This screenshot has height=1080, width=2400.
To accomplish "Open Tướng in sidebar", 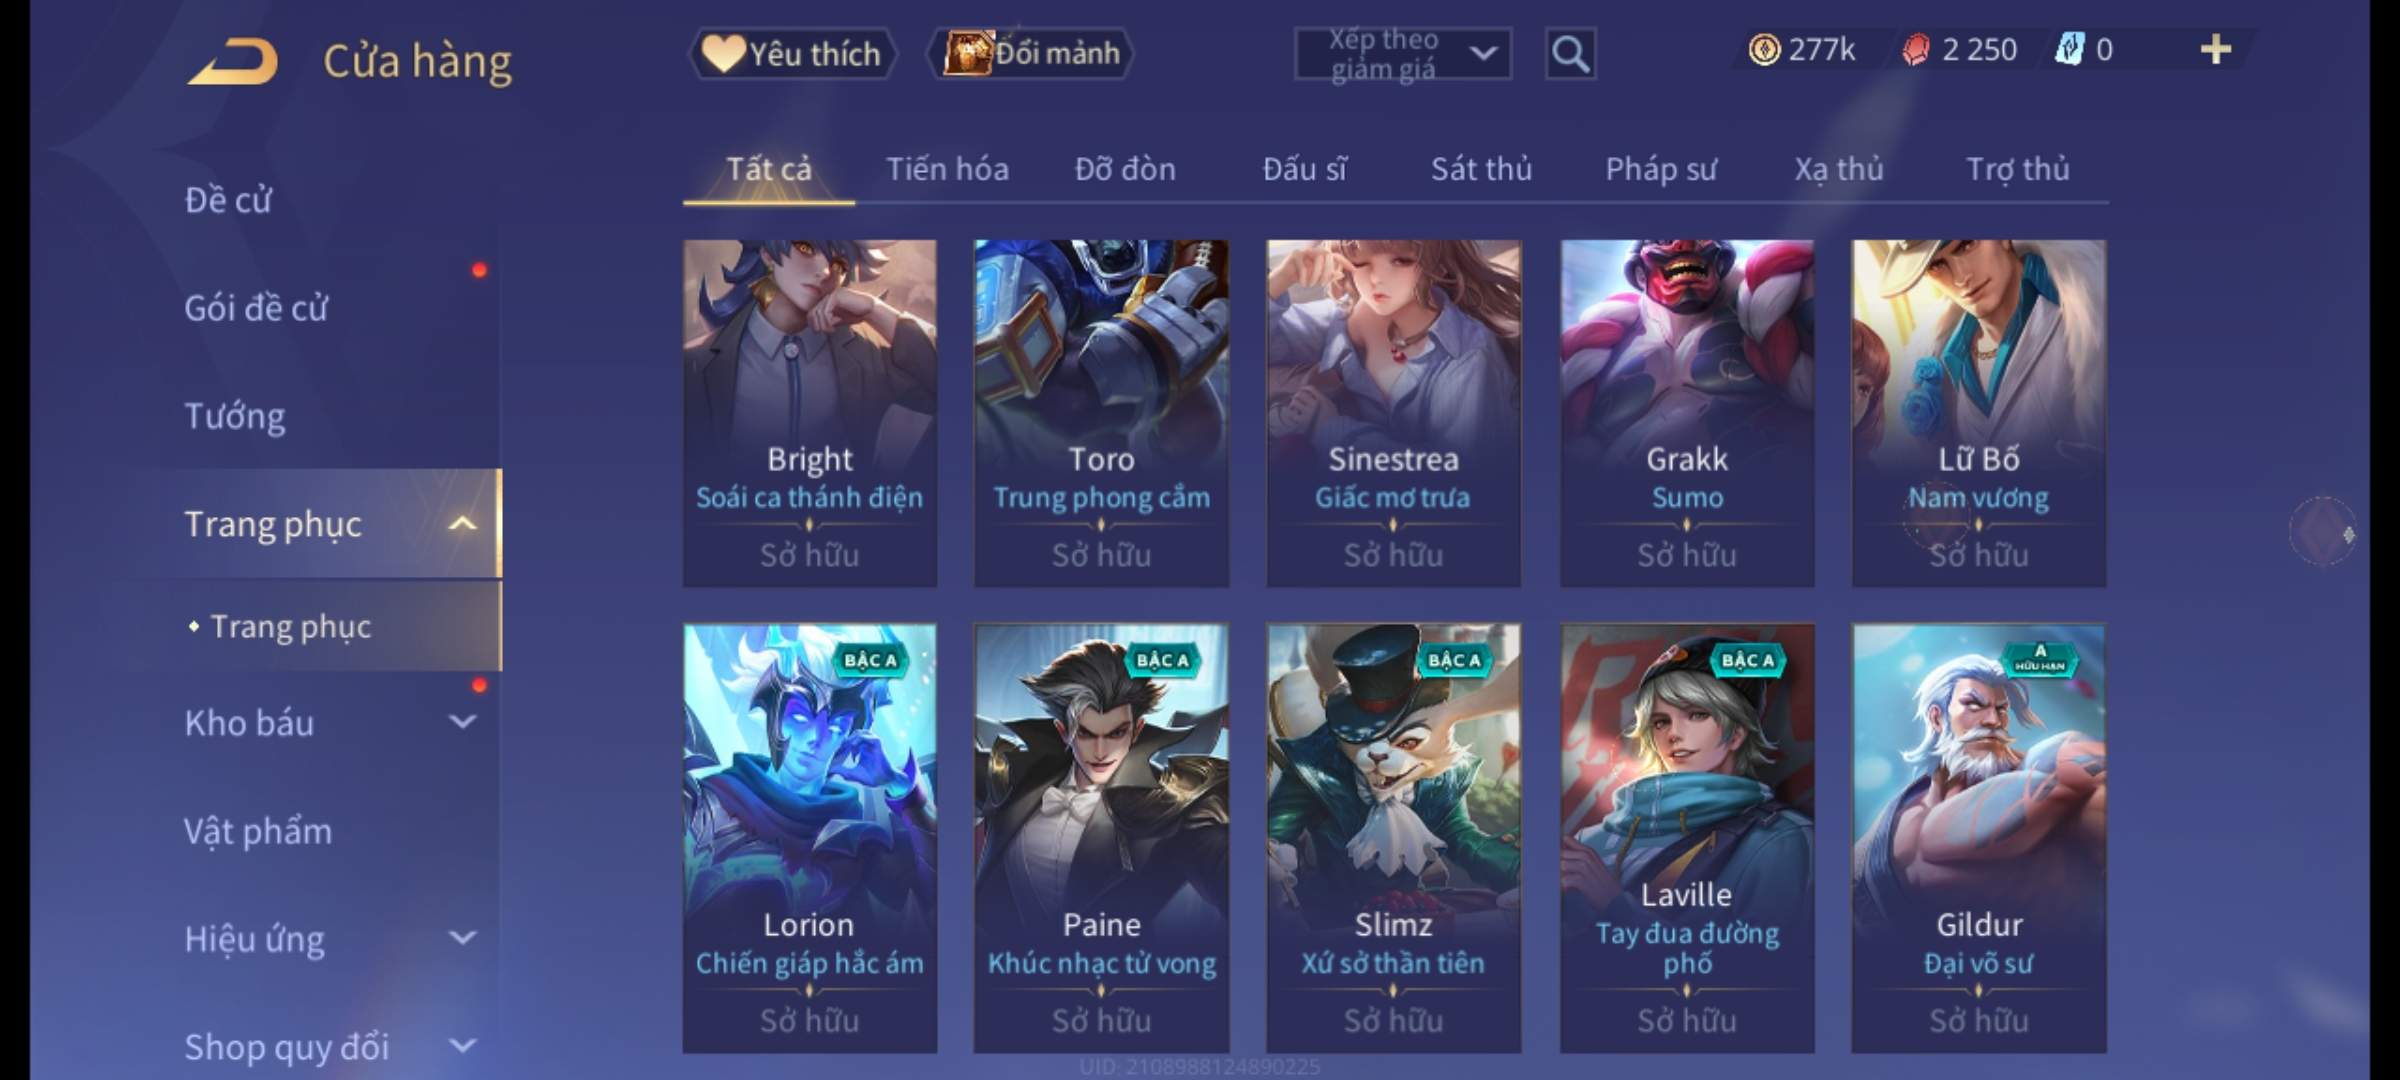I will (x=235, y=416).
